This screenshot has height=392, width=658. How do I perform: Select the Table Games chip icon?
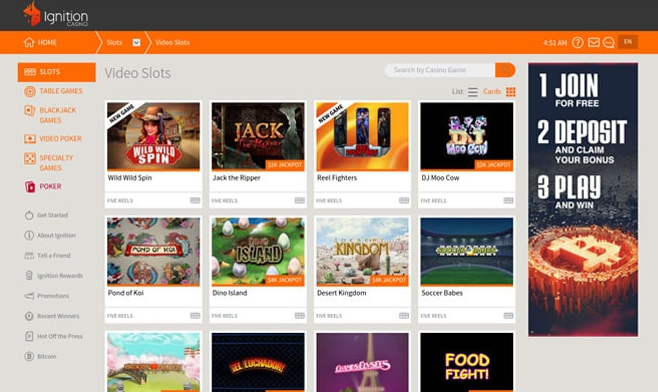pos(30,91)
